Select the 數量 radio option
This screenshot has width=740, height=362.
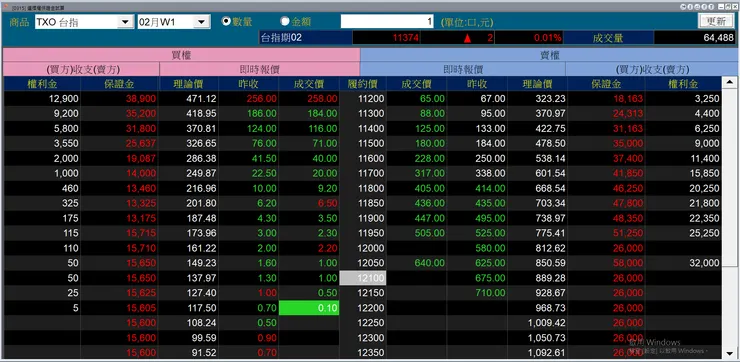[x=226, y=21]
